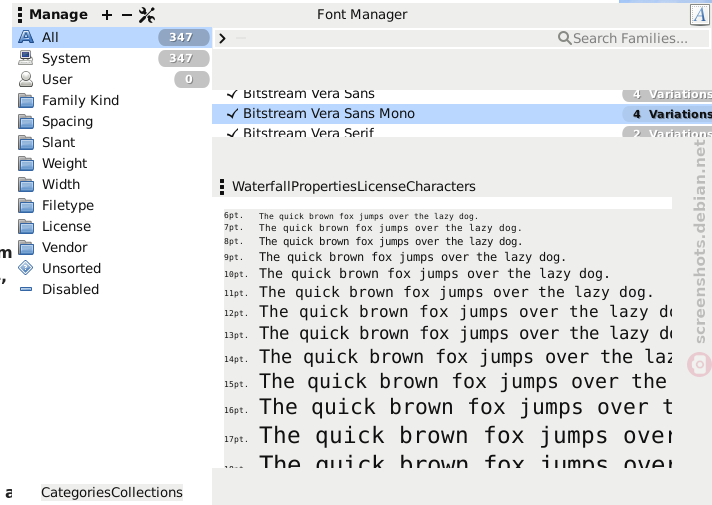Viewport: 712px width, 505px height.
Task: Click the User count badge 0
Action: click(x=192, y=79)
